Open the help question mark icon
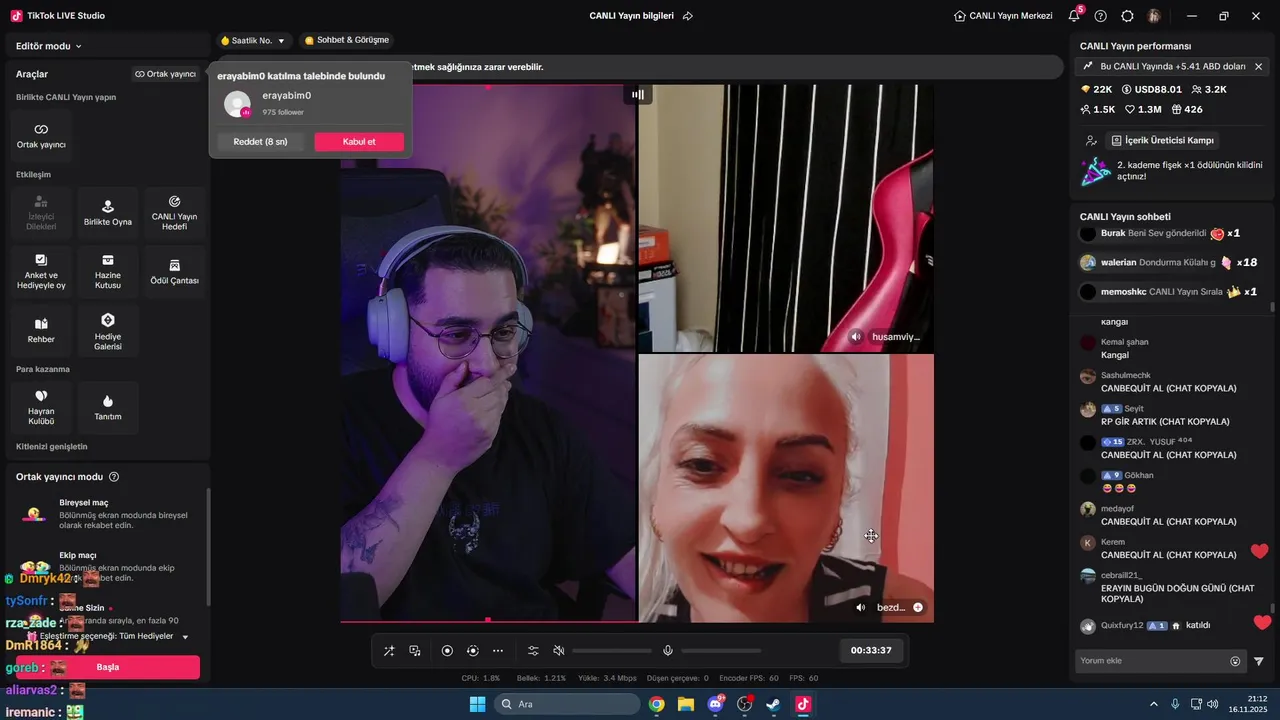The width and height of the screenshot is (1280, 720). (x=1101, y=16)
